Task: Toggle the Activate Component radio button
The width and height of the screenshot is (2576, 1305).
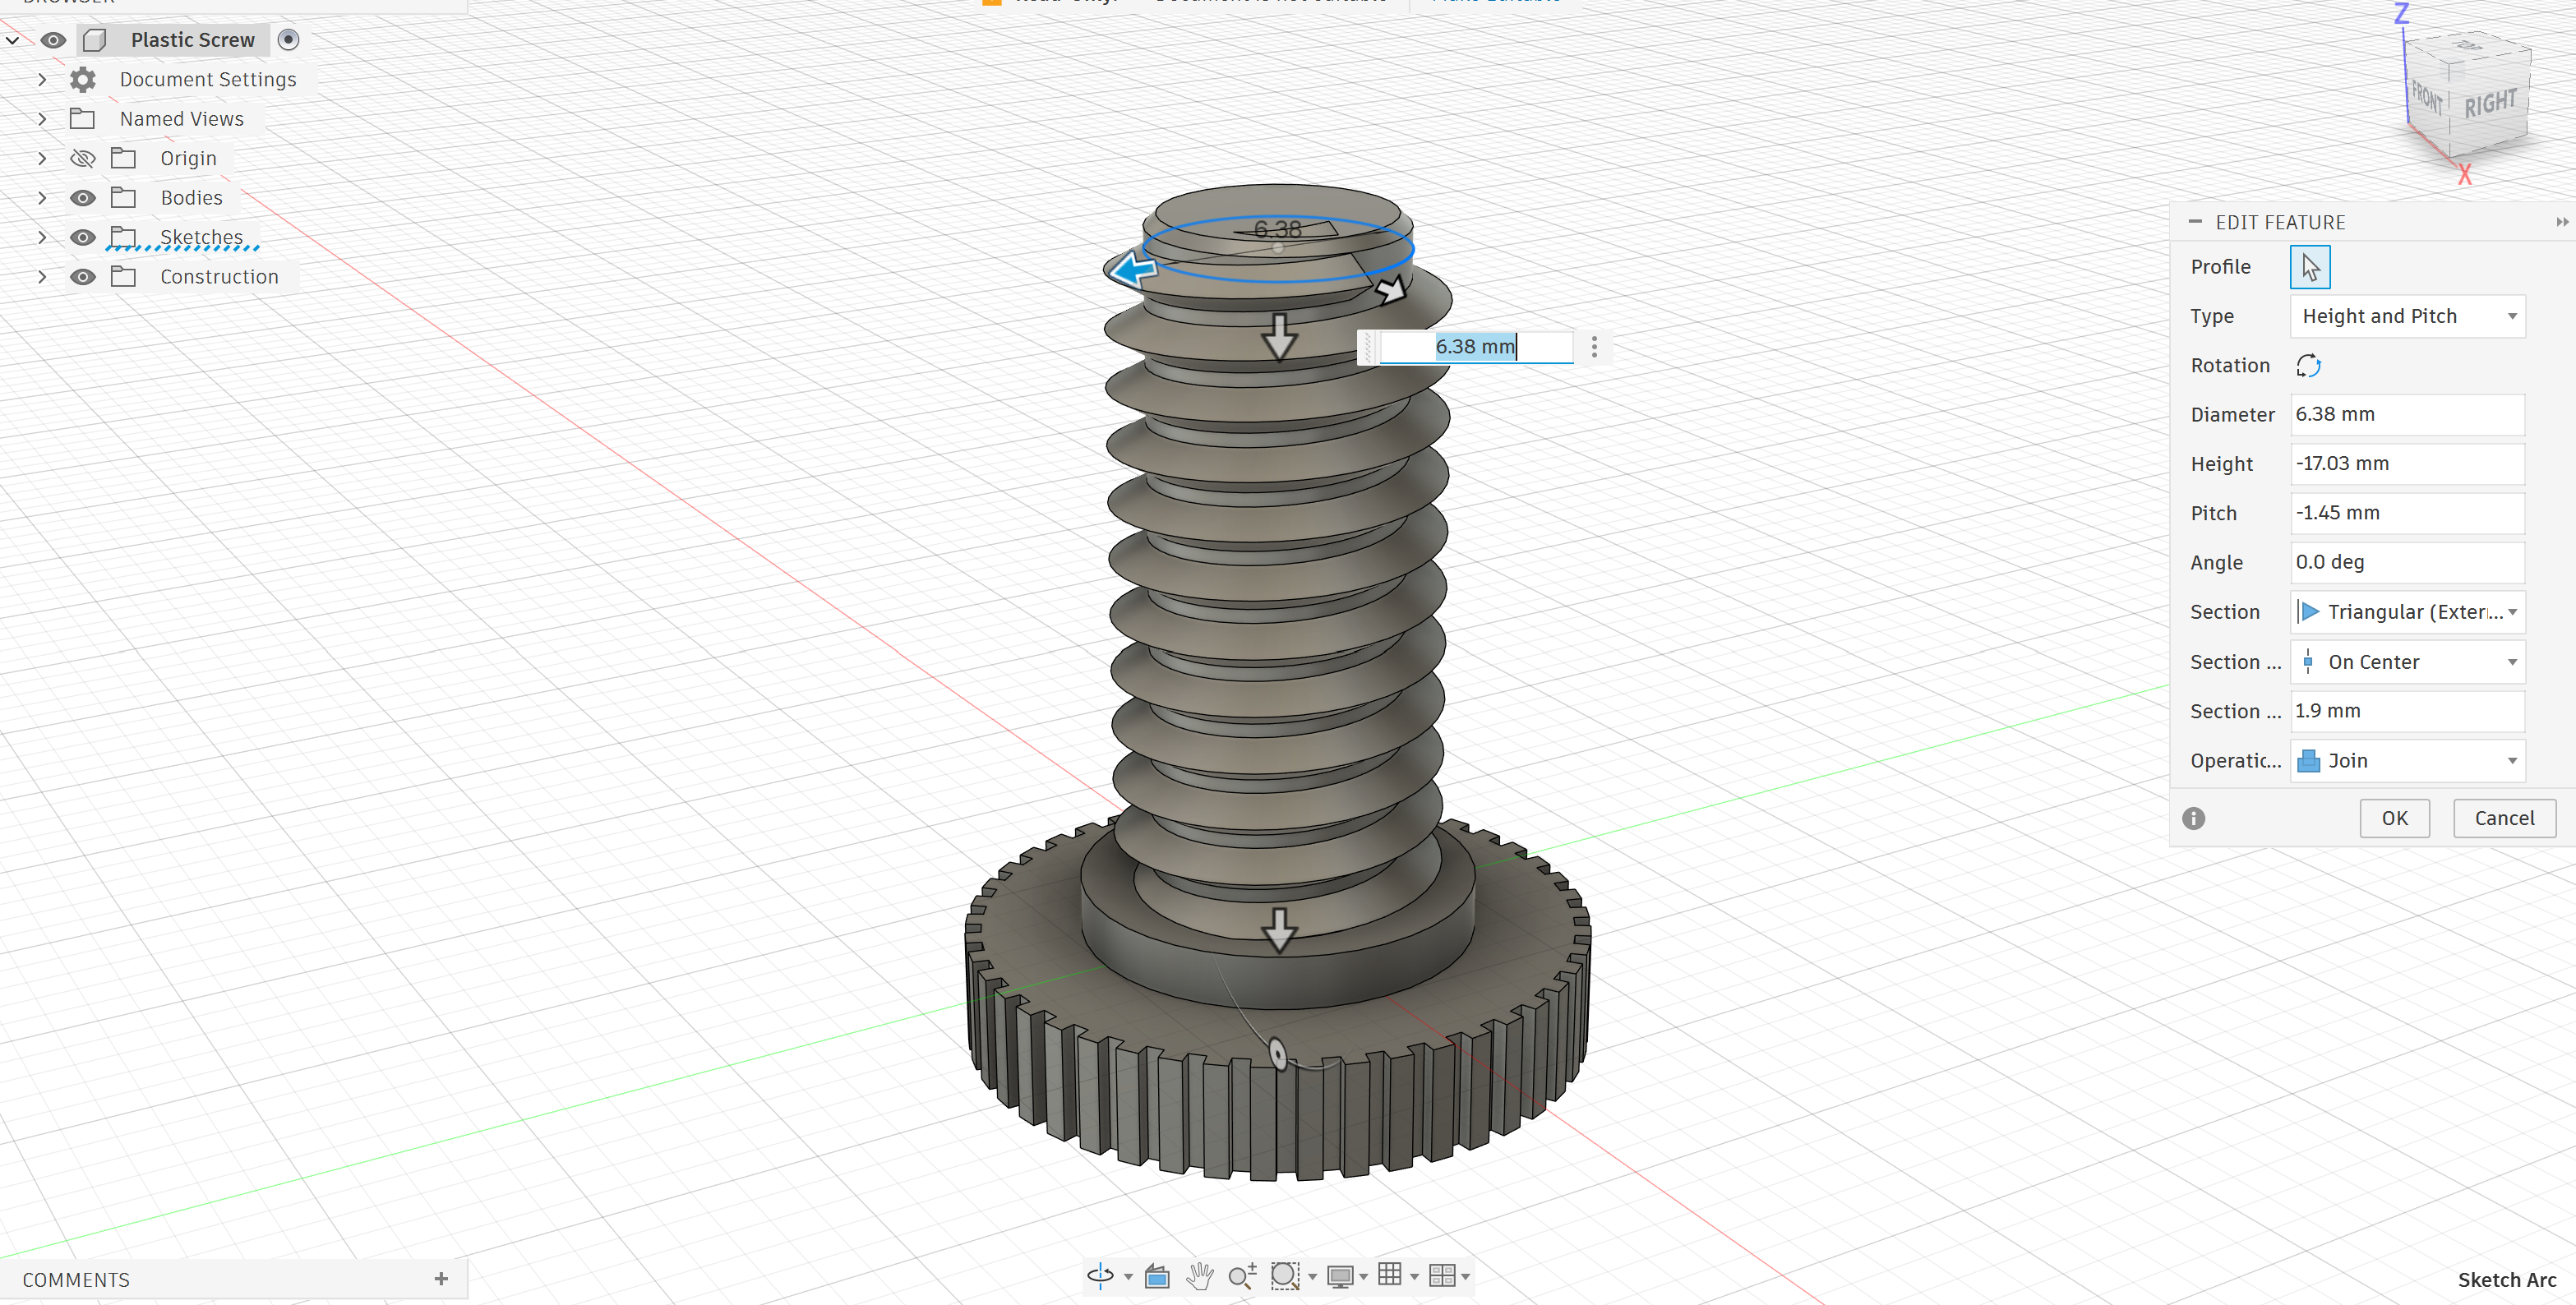Action: (288, 40)
